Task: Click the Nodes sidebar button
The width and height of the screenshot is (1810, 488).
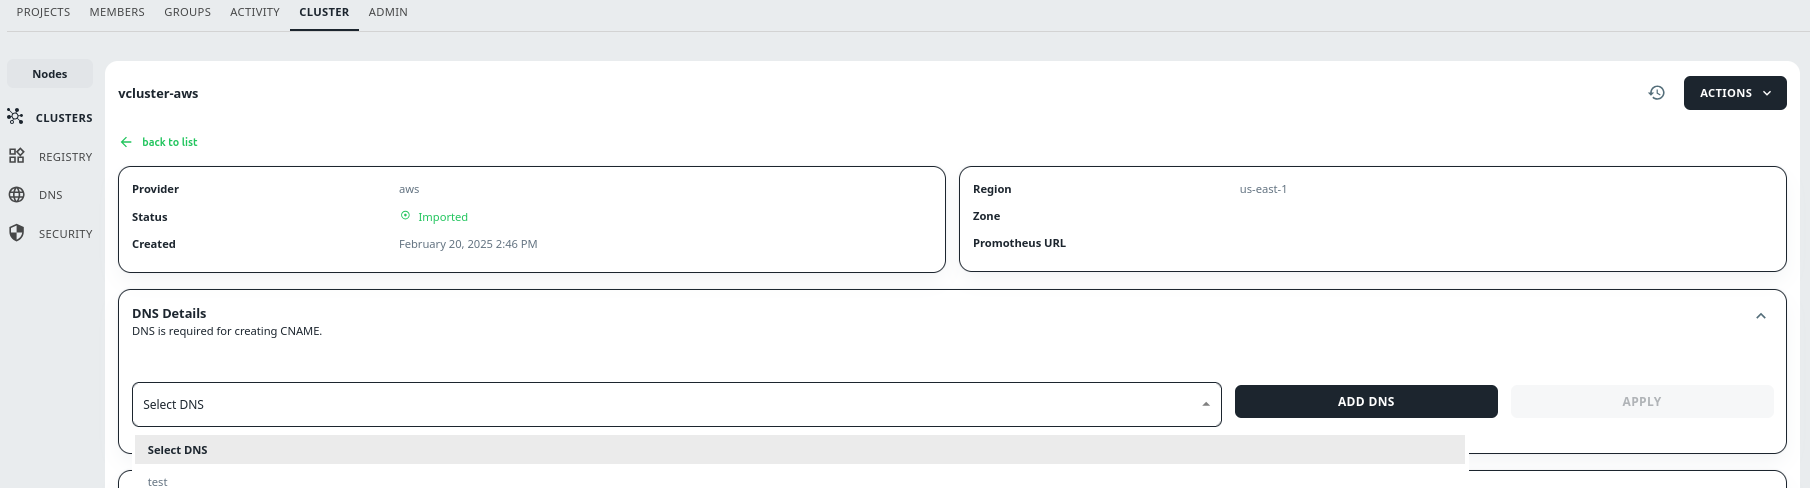Action: click(50, 74)
